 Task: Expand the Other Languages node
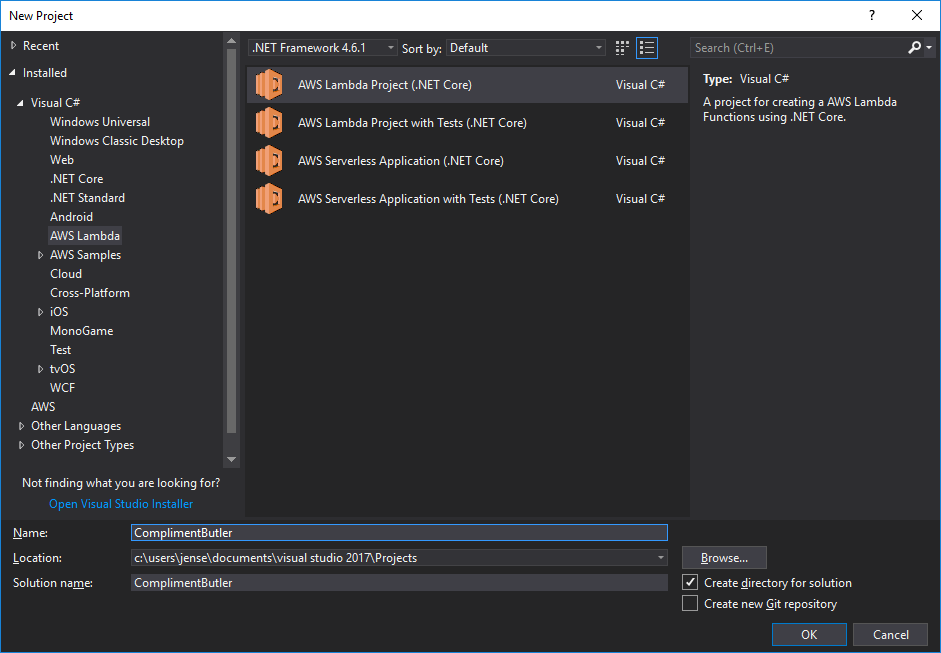[22, 426]
